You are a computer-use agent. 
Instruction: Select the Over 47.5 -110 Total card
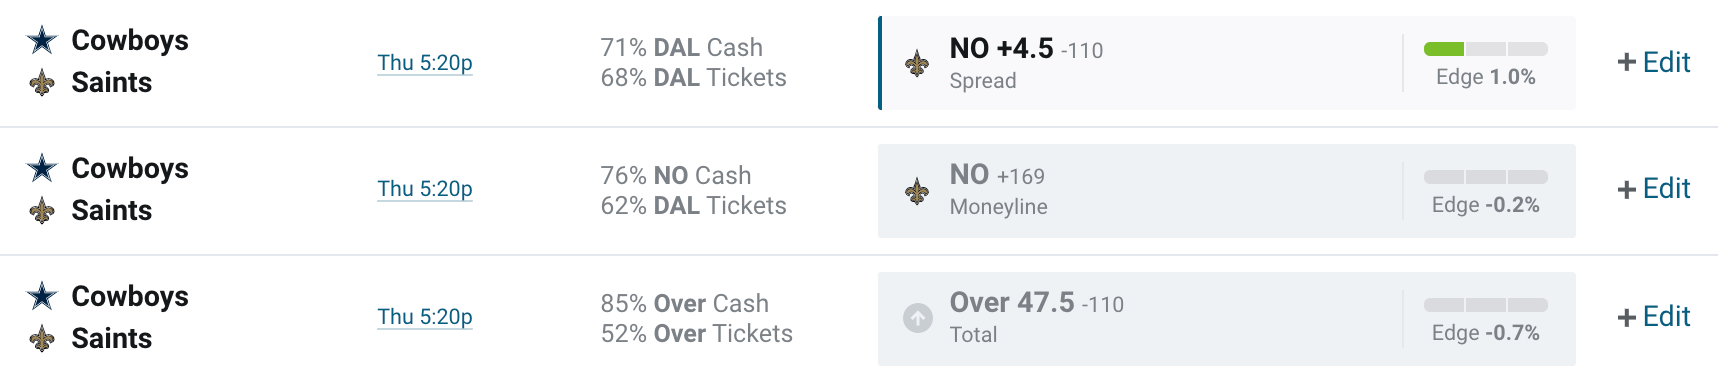pyautogui.click(x=1227, y=319)
